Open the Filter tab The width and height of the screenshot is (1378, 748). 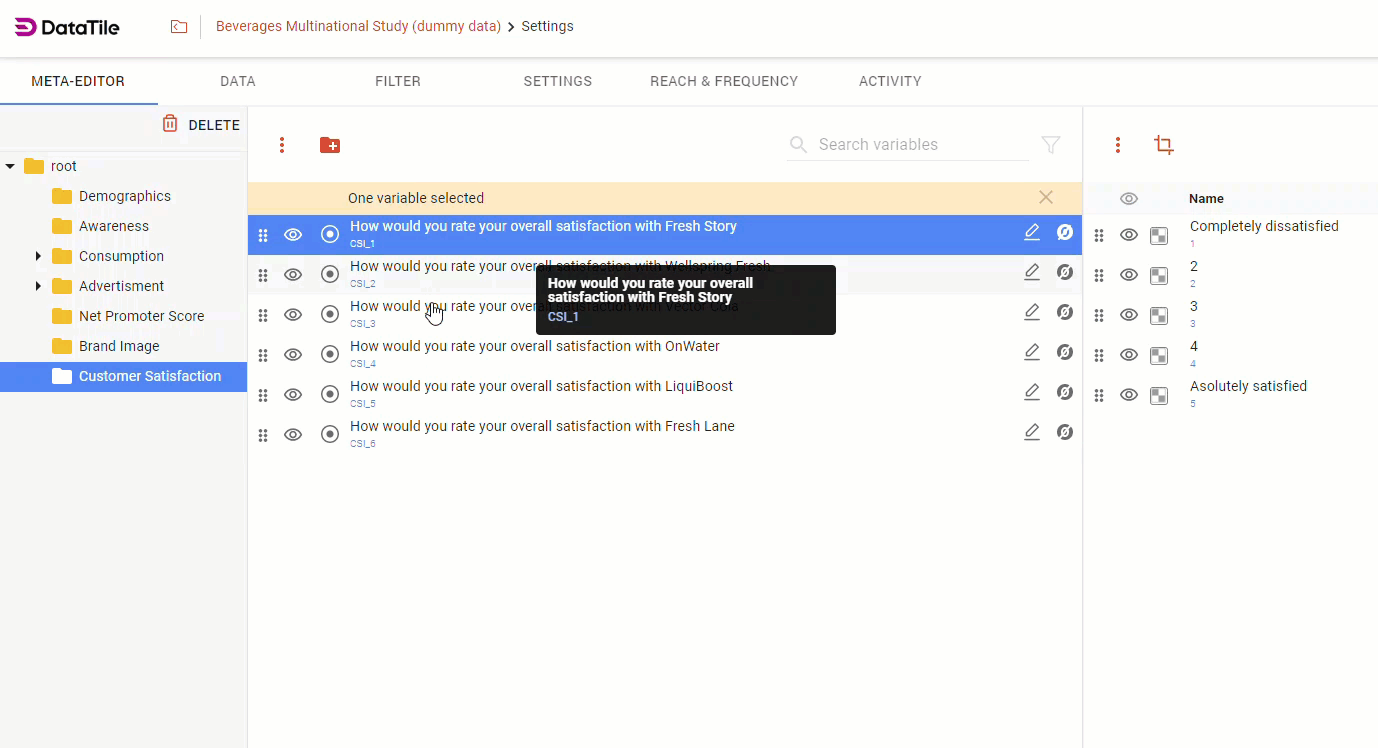[x=398, y=82]
